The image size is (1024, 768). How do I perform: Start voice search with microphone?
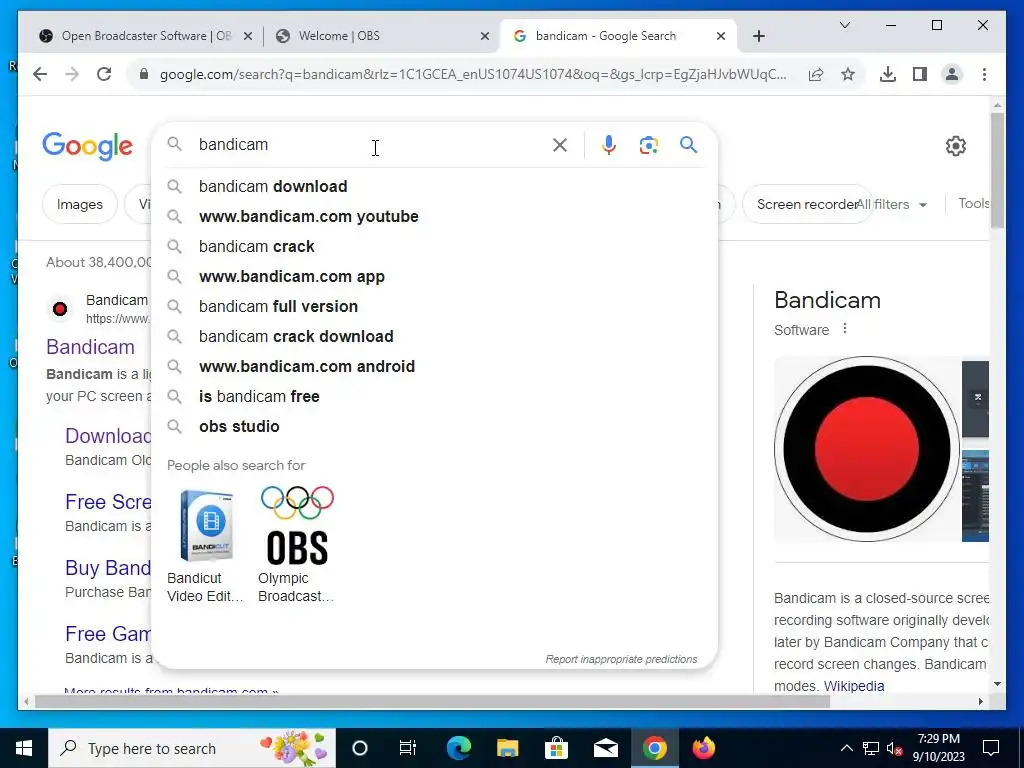(x=609, y=145)
